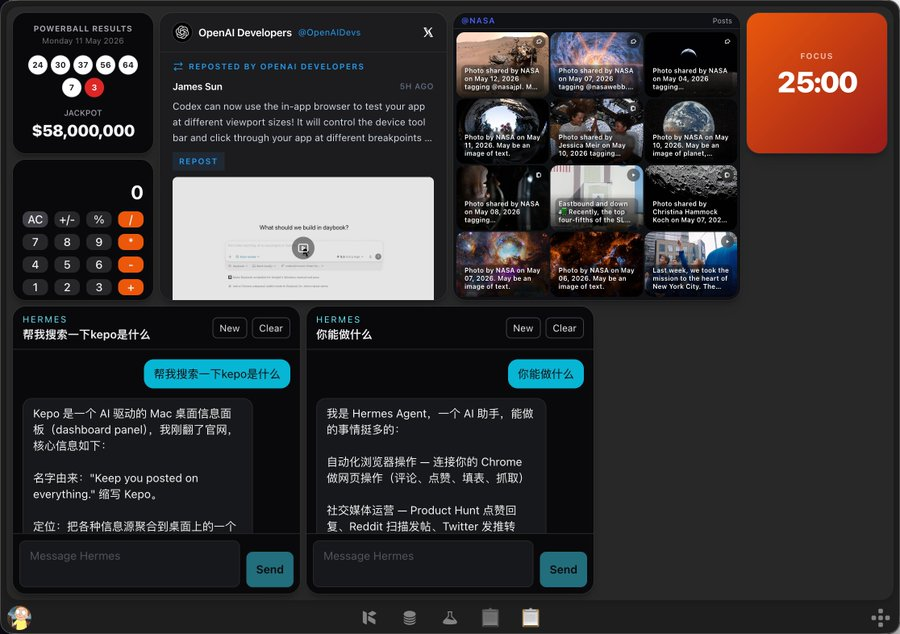Select the database stack icon in dock

[x=409, y=618]
